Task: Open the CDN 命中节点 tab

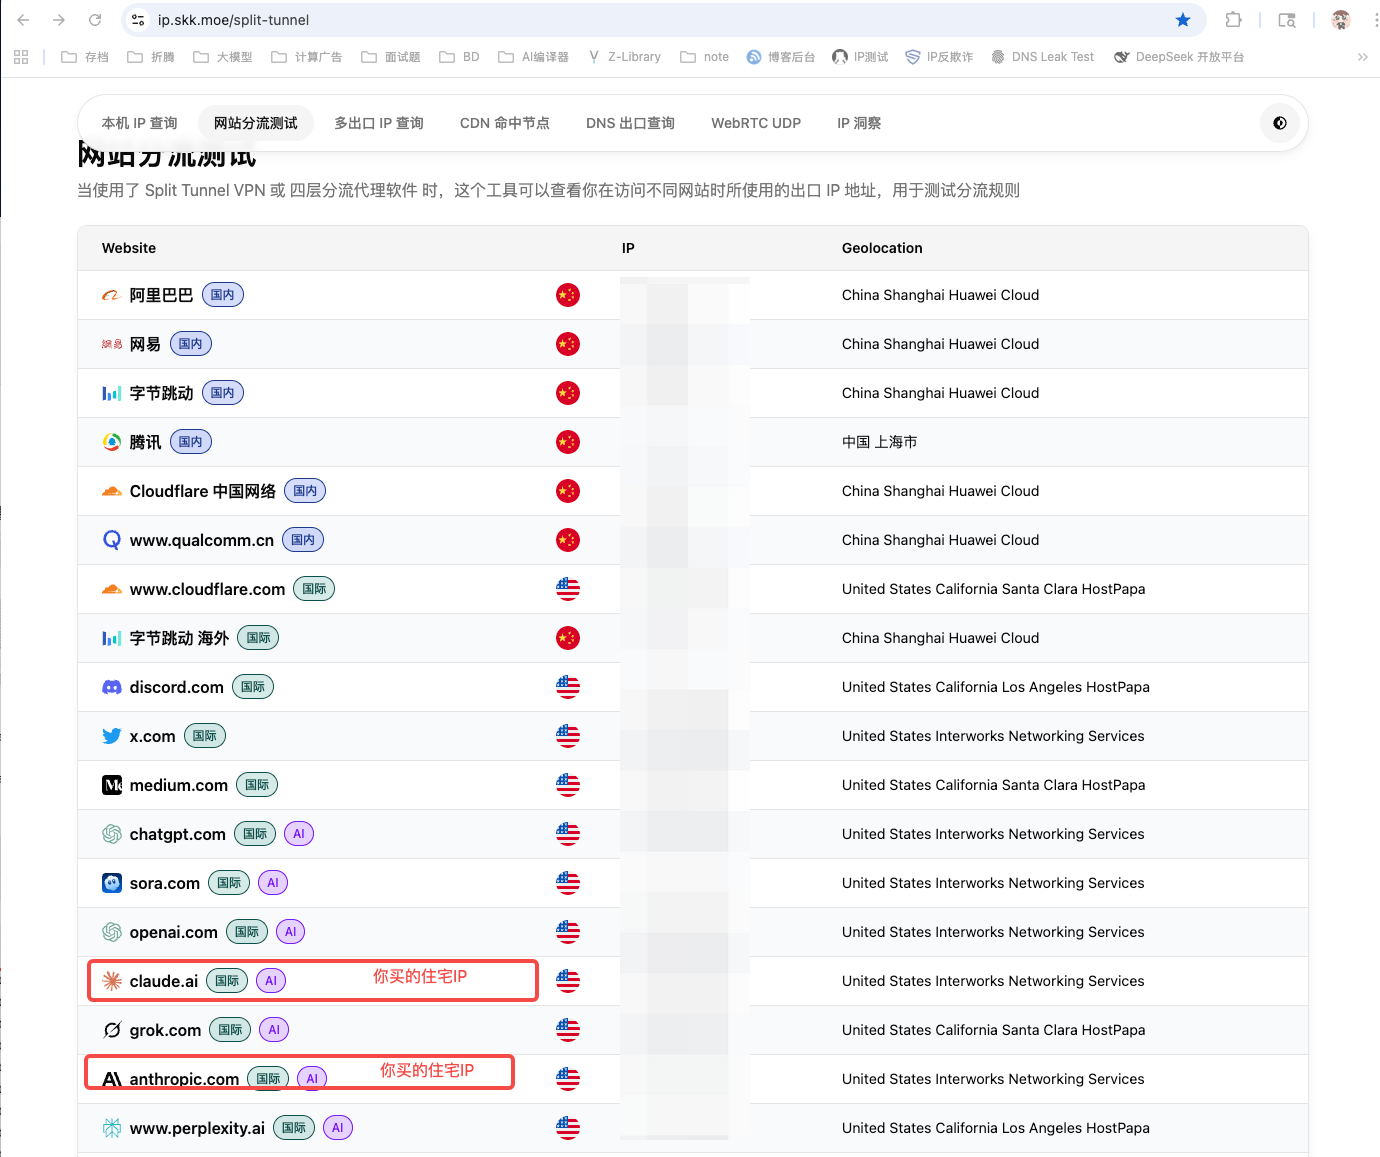Action: pos(505,123)
